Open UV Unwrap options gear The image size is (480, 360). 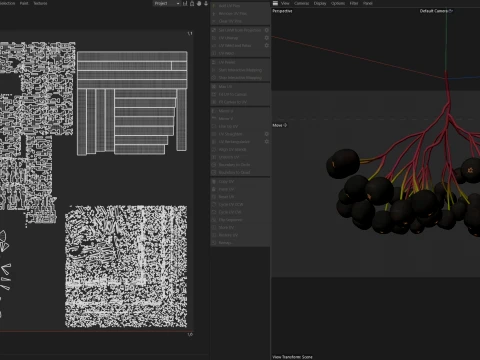tap(266, 38)
